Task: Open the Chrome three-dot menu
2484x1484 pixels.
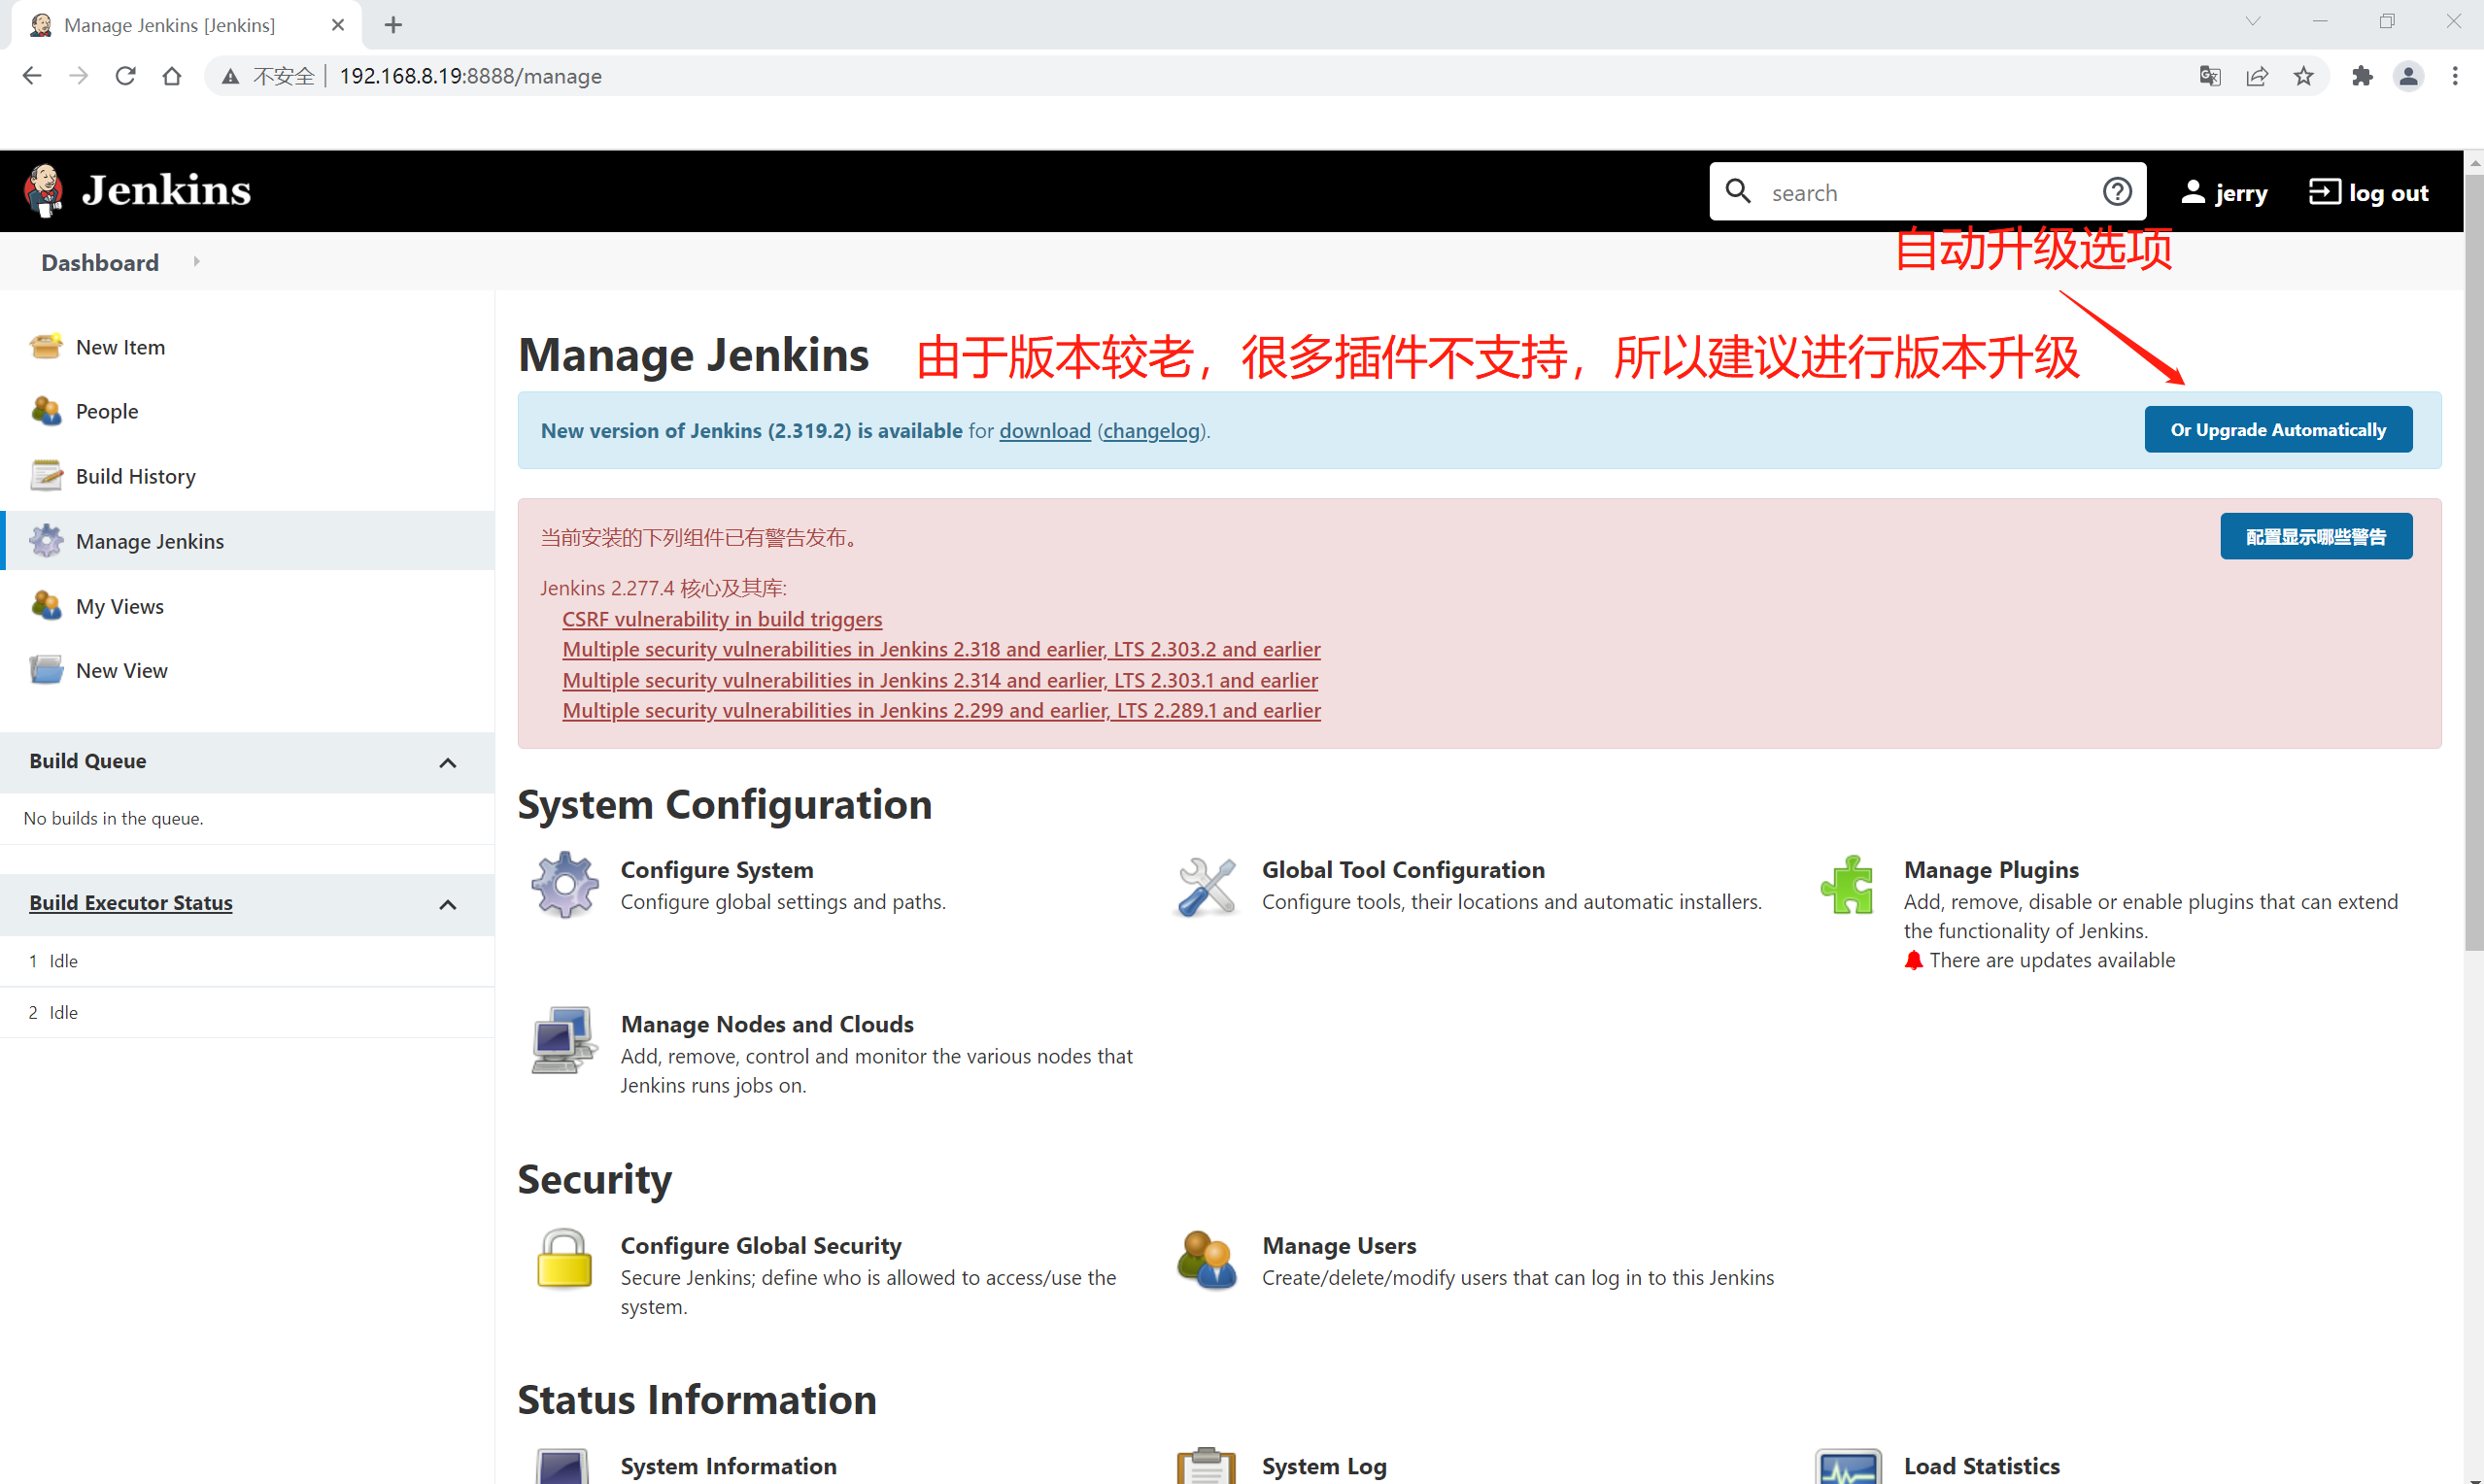Action: (x=2455, y=76)
